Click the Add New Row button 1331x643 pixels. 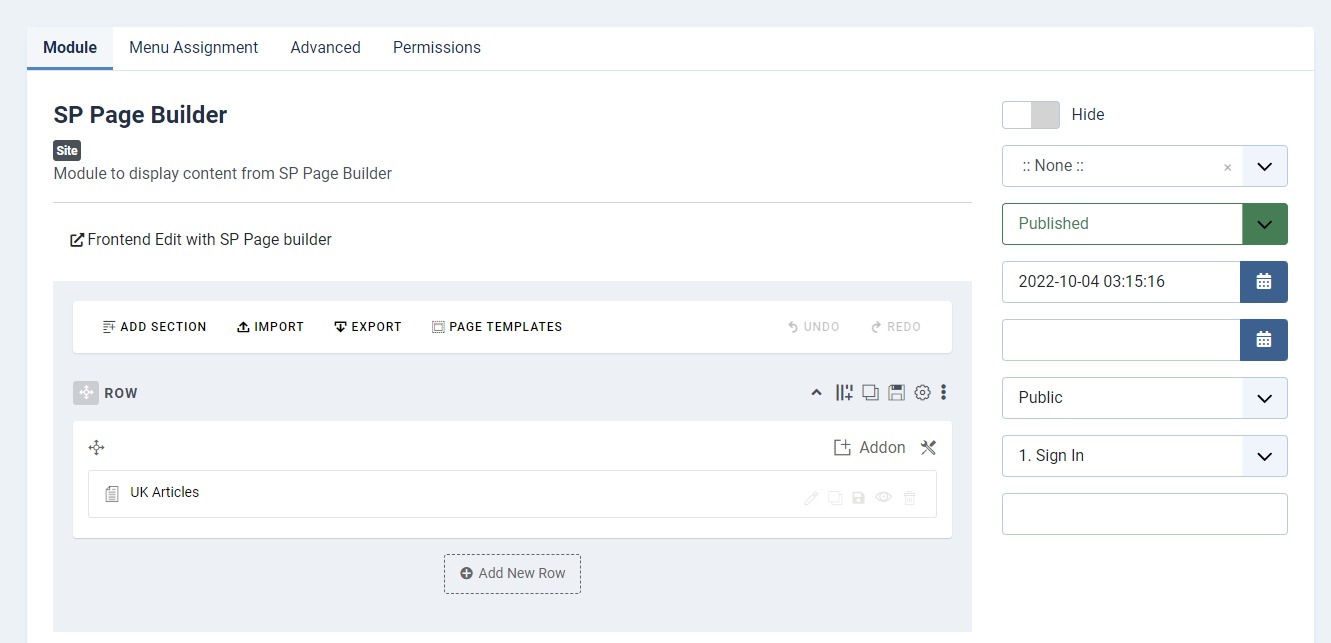(512, 573)
